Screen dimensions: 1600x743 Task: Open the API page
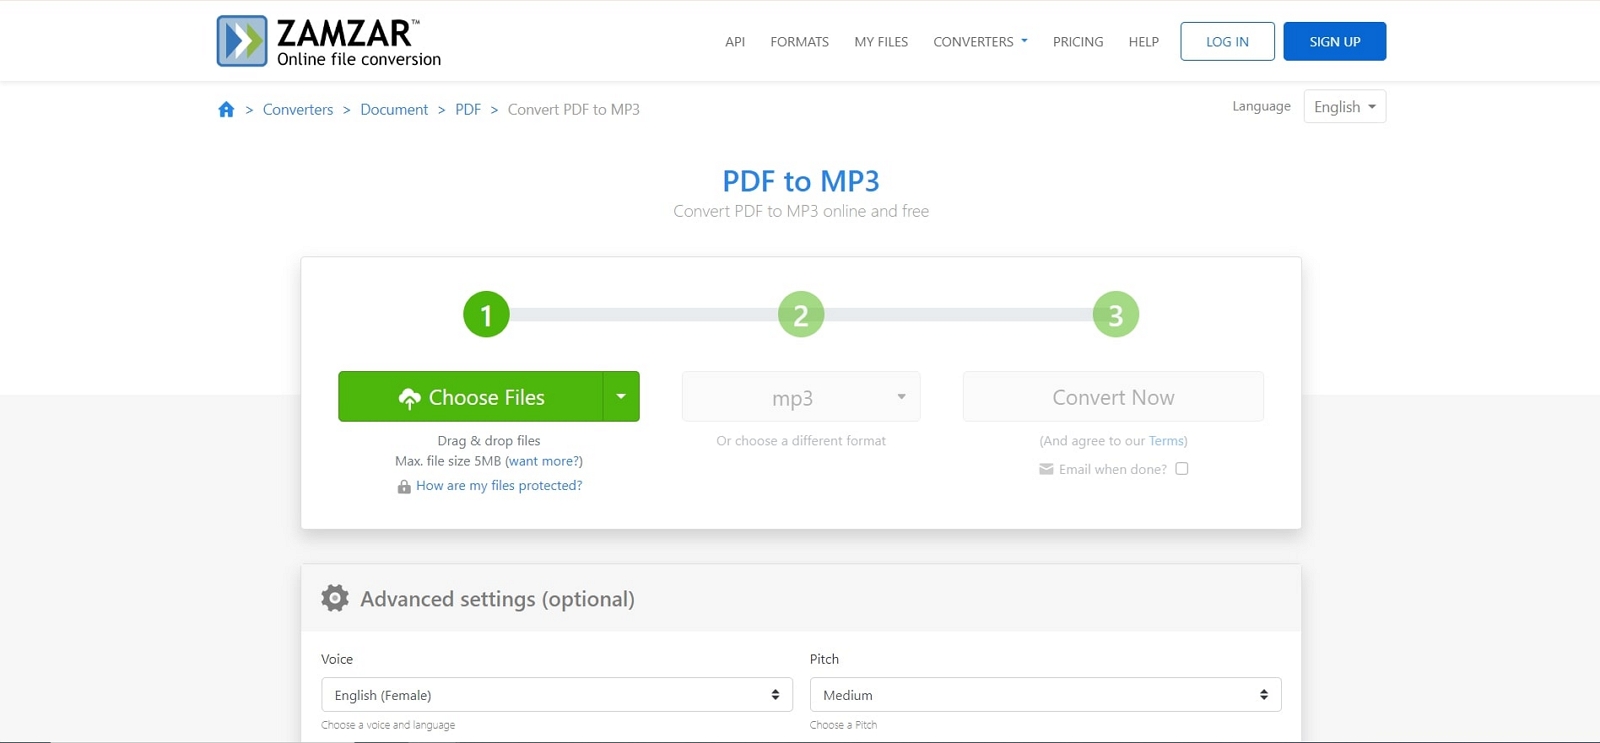click(735, 42)
